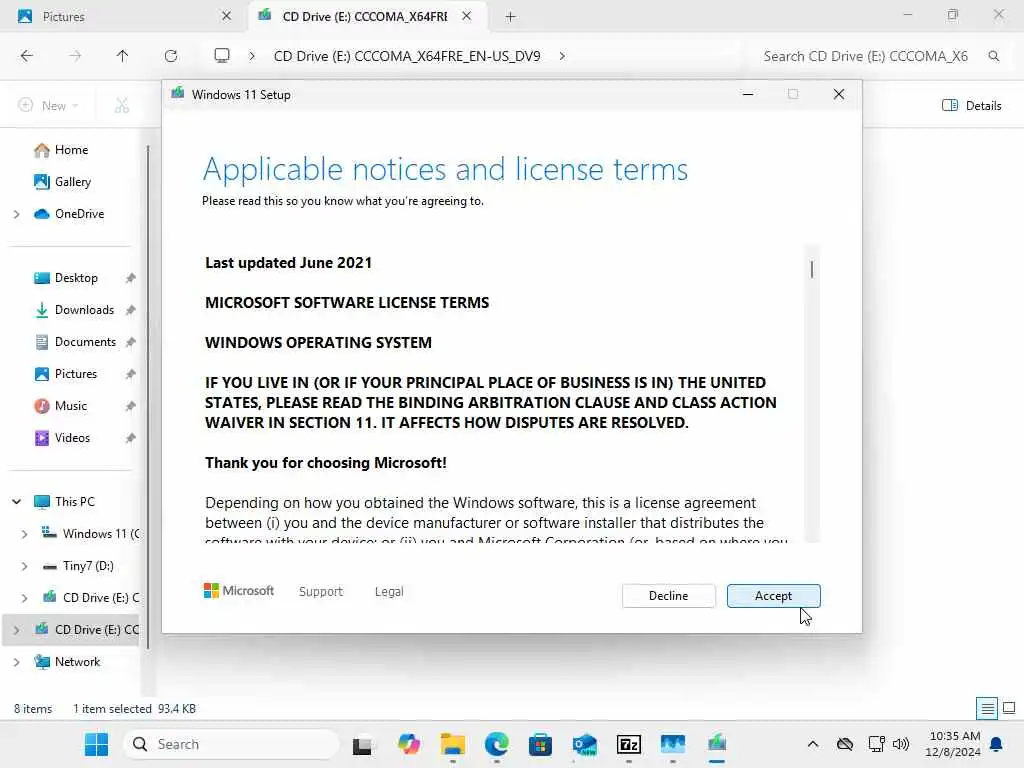Click the Cut scissors icon

pyautogui.click(x=122, y=105)
